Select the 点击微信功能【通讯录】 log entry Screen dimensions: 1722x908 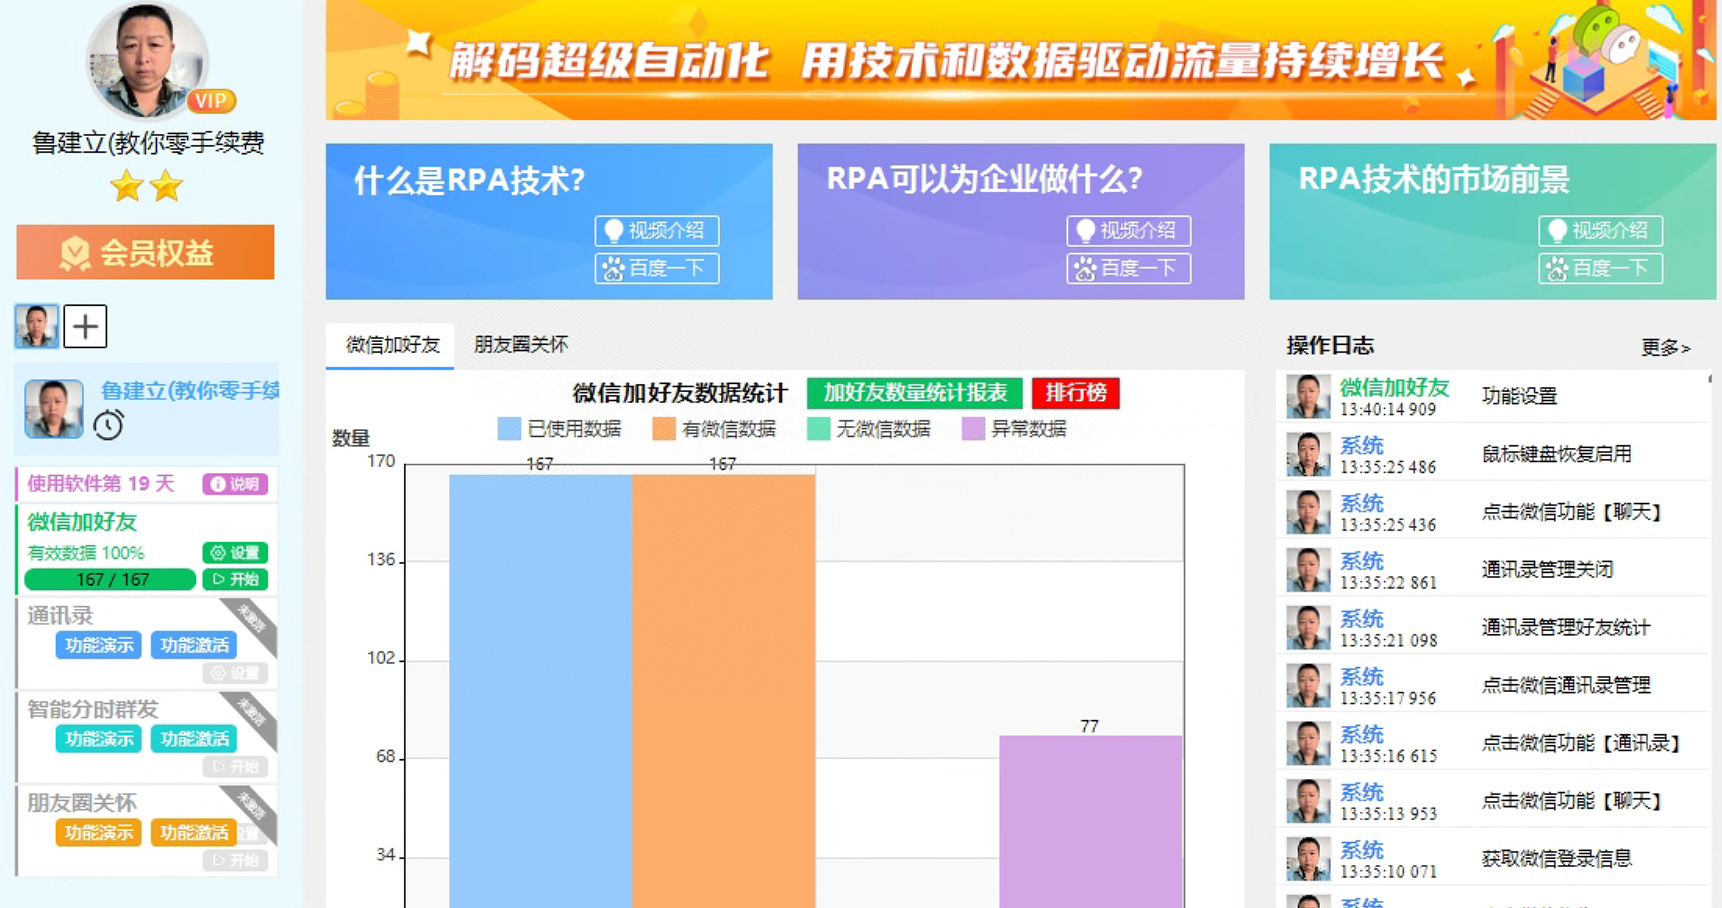tap(1495, 743)
